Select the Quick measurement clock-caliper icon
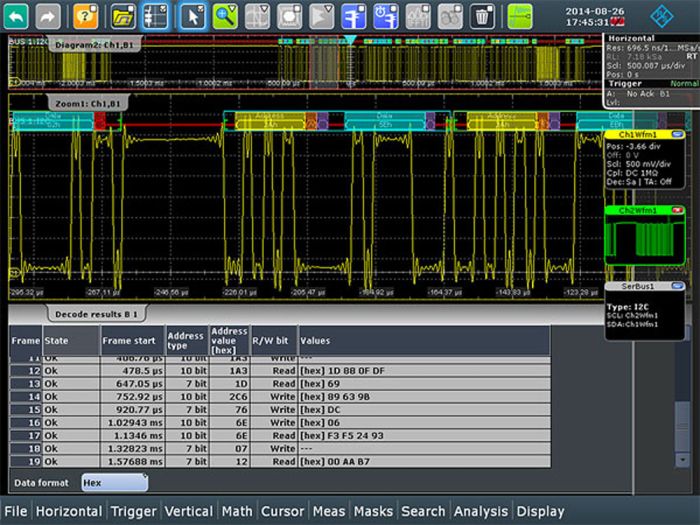 click(x=385, y=17)
